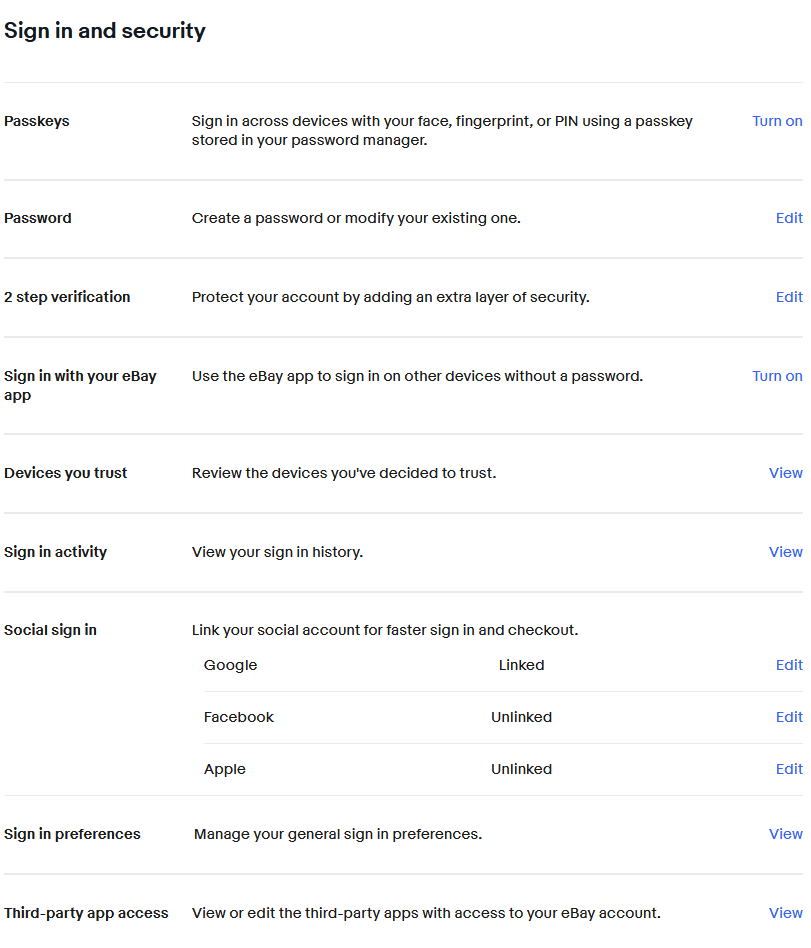
Task: Click the 'Linked' status for Google
Action: click(x=521, y=665)
